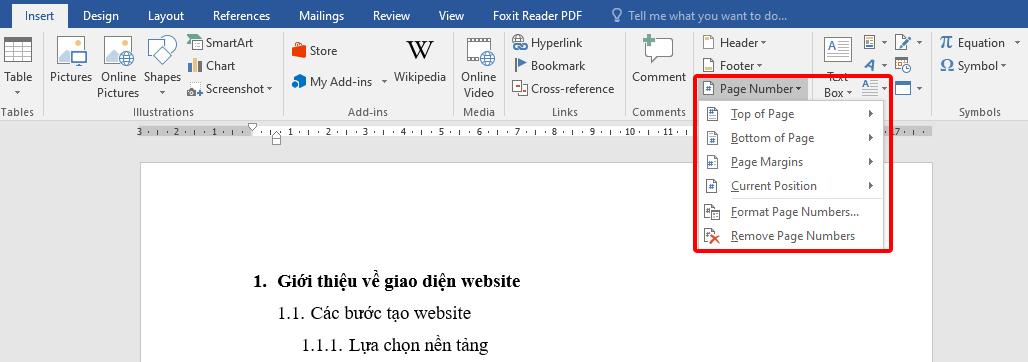
Task: Insert an Online Video
Action: [479, 68]
